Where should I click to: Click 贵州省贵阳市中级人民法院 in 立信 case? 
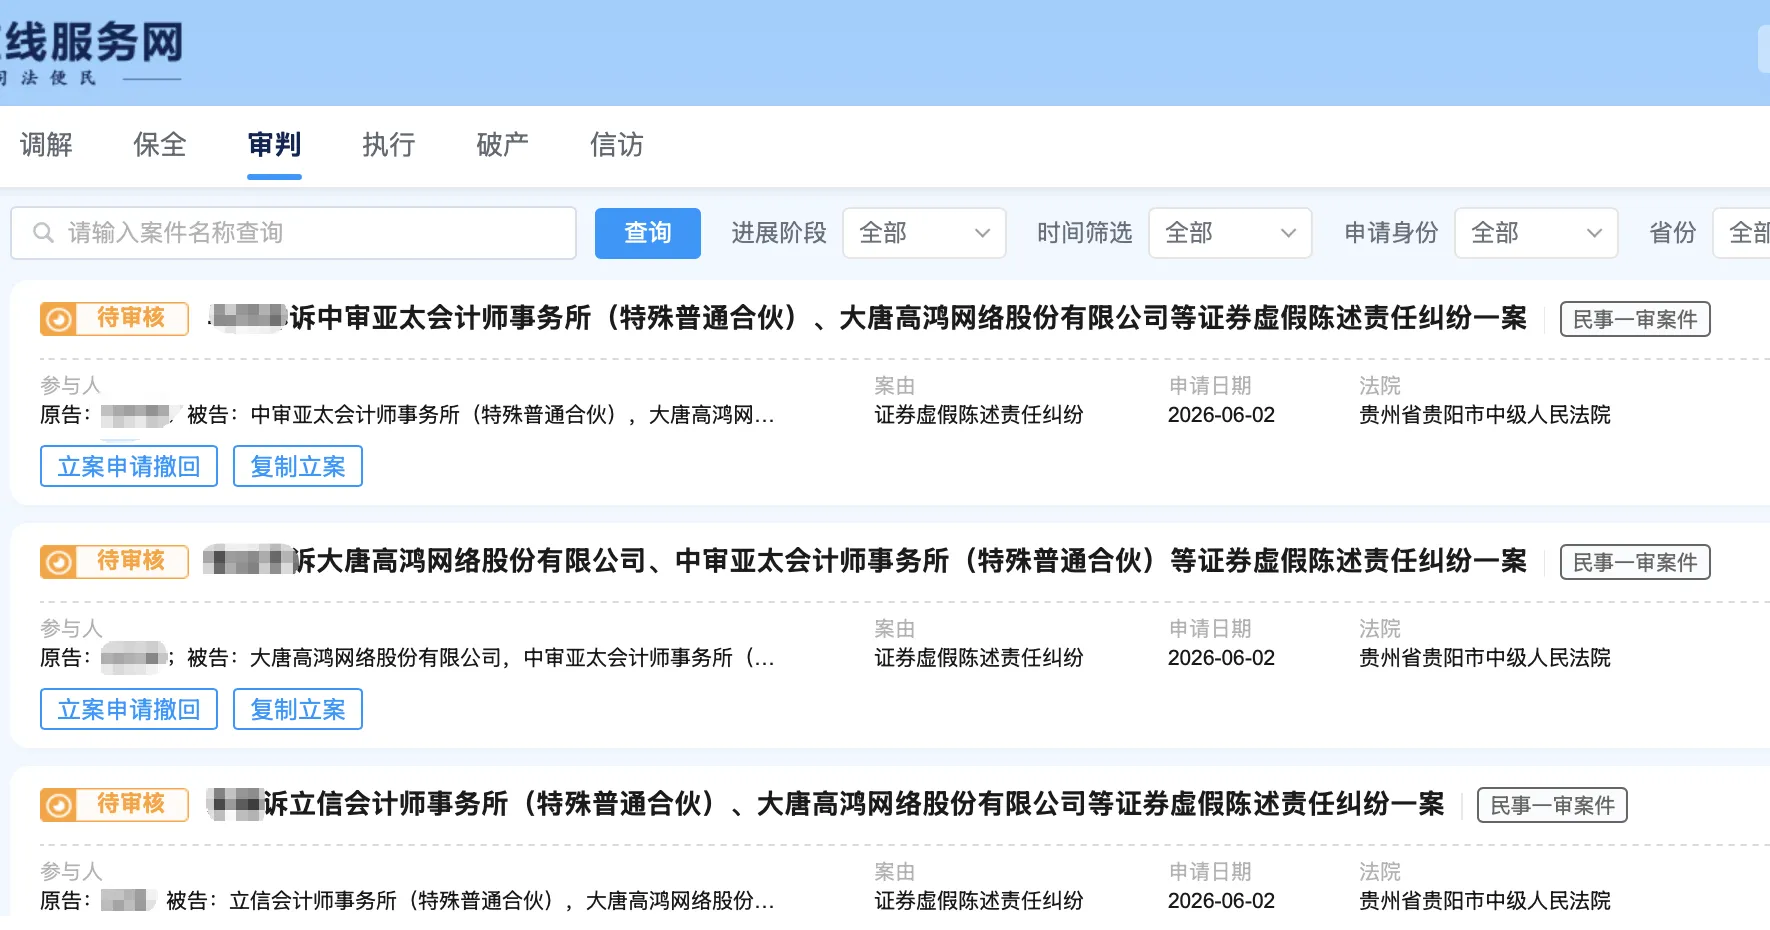pos(1485,901)
